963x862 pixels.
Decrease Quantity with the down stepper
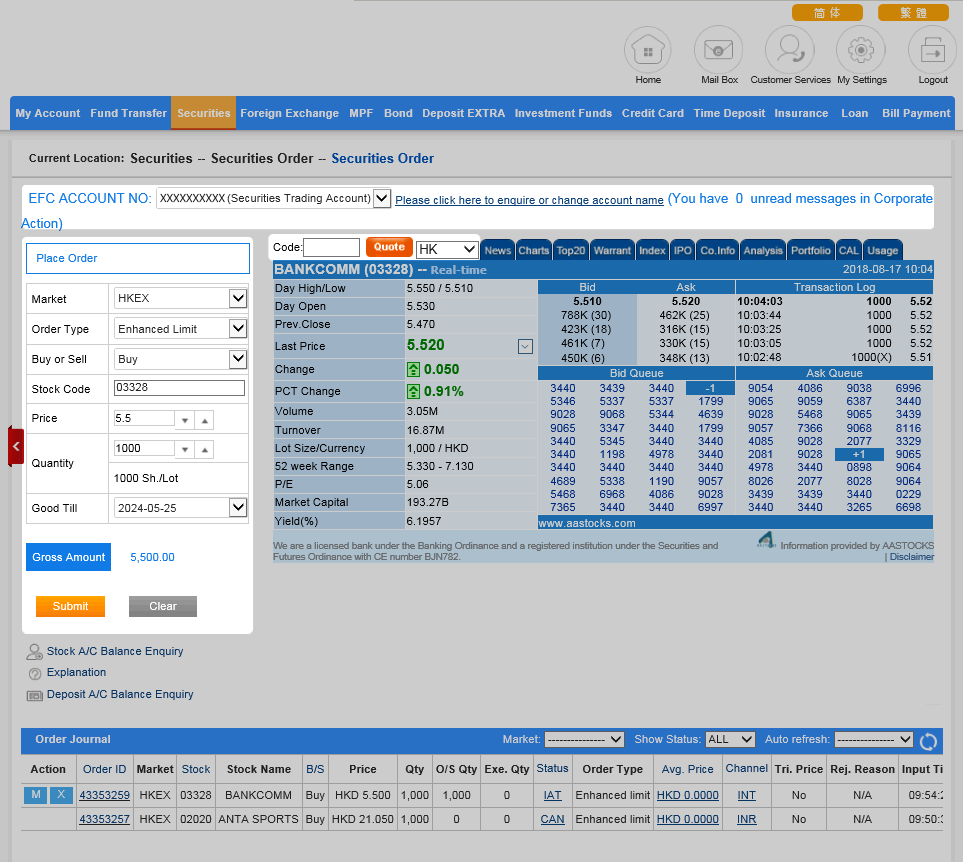pos(184,451)
